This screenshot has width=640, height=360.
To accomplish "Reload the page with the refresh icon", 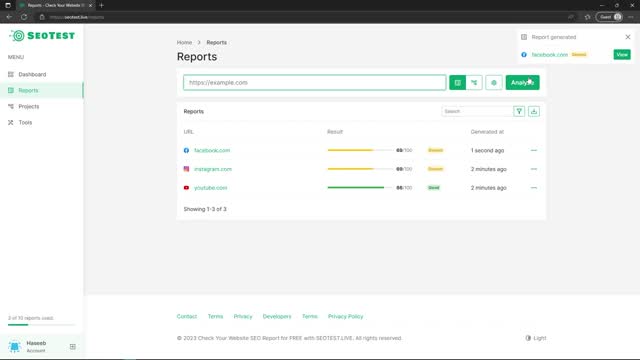I will tap(24, 17).
